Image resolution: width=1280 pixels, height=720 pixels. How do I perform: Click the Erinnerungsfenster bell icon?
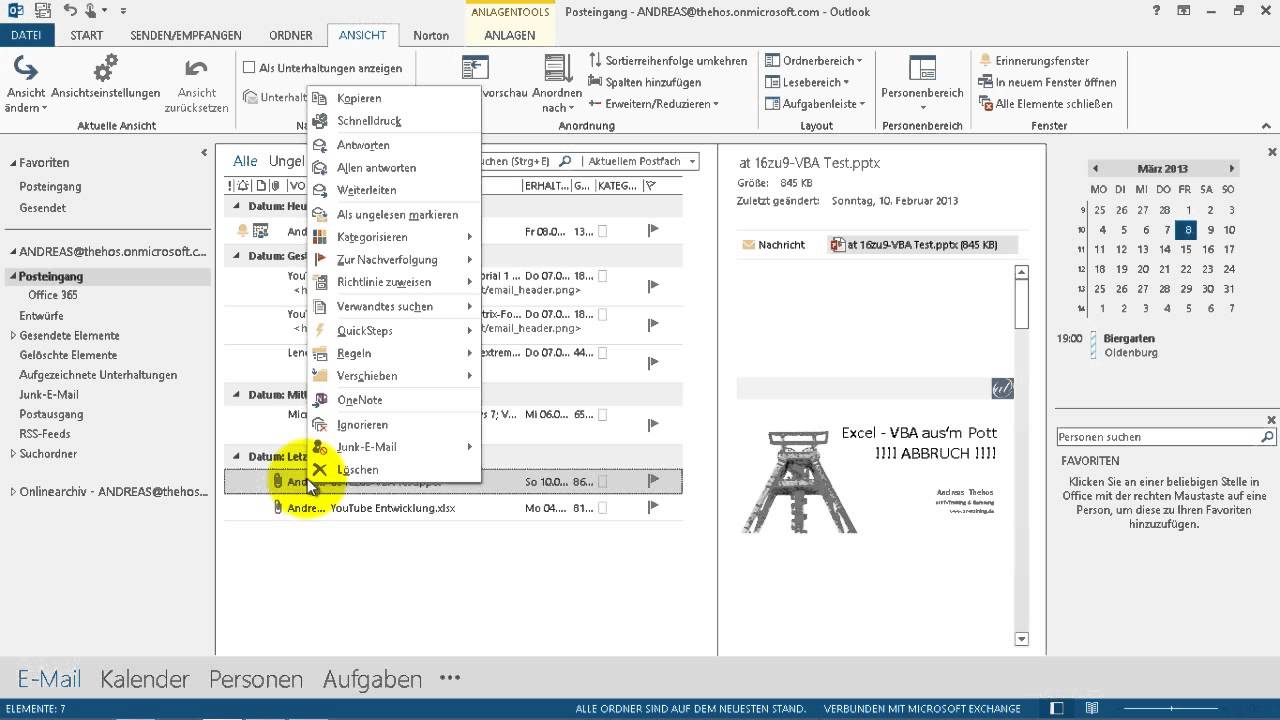click(x=986, y=61)
